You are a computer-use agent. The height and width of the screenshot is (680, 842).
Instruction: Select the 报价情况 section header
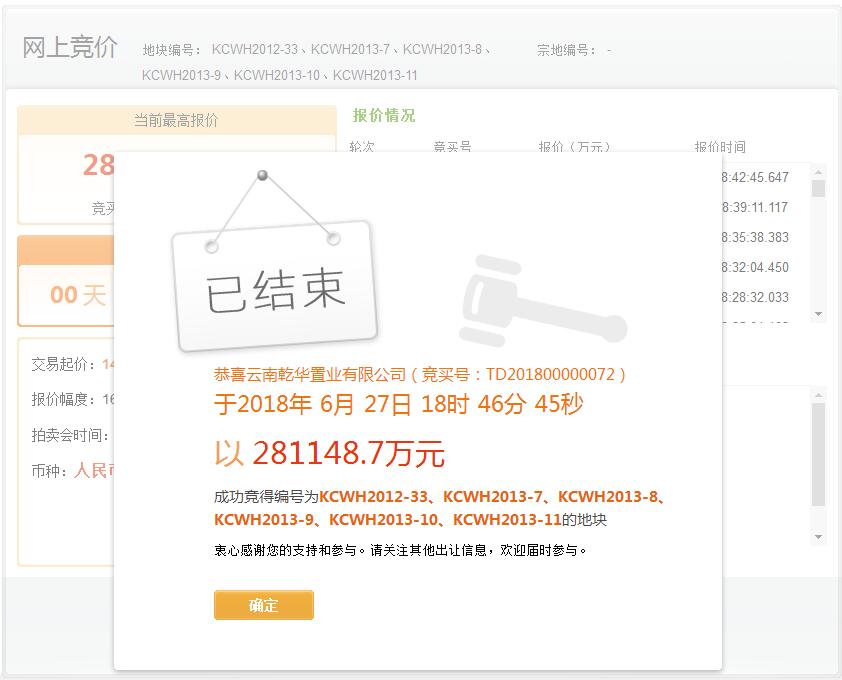coord(382,116)
